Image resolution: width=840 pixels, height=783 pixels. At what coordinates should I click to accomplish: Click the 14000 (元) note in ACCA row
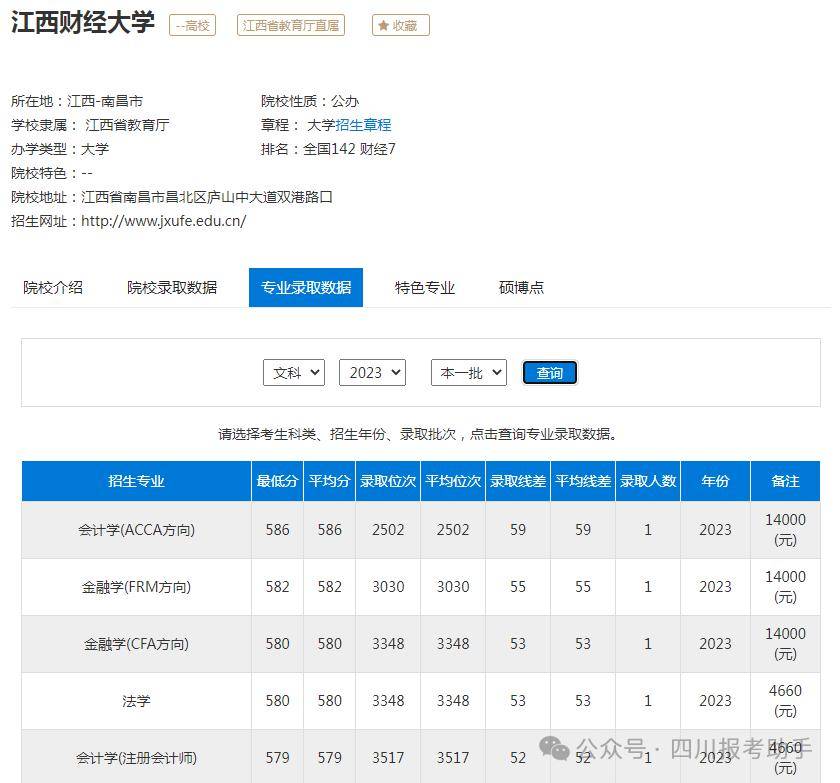[x=785, y=530]
